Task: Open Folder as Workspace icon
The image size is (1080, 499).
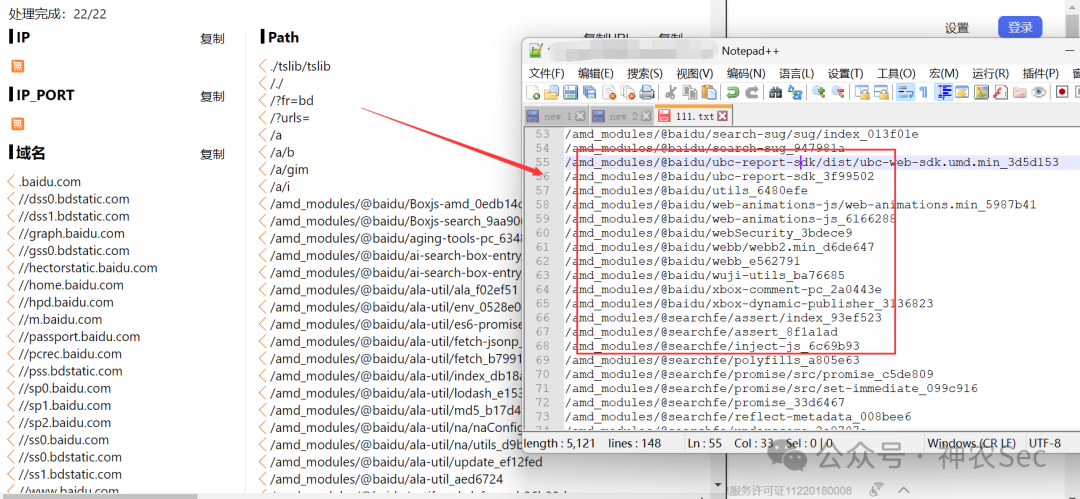Action: coord(1019,92)
